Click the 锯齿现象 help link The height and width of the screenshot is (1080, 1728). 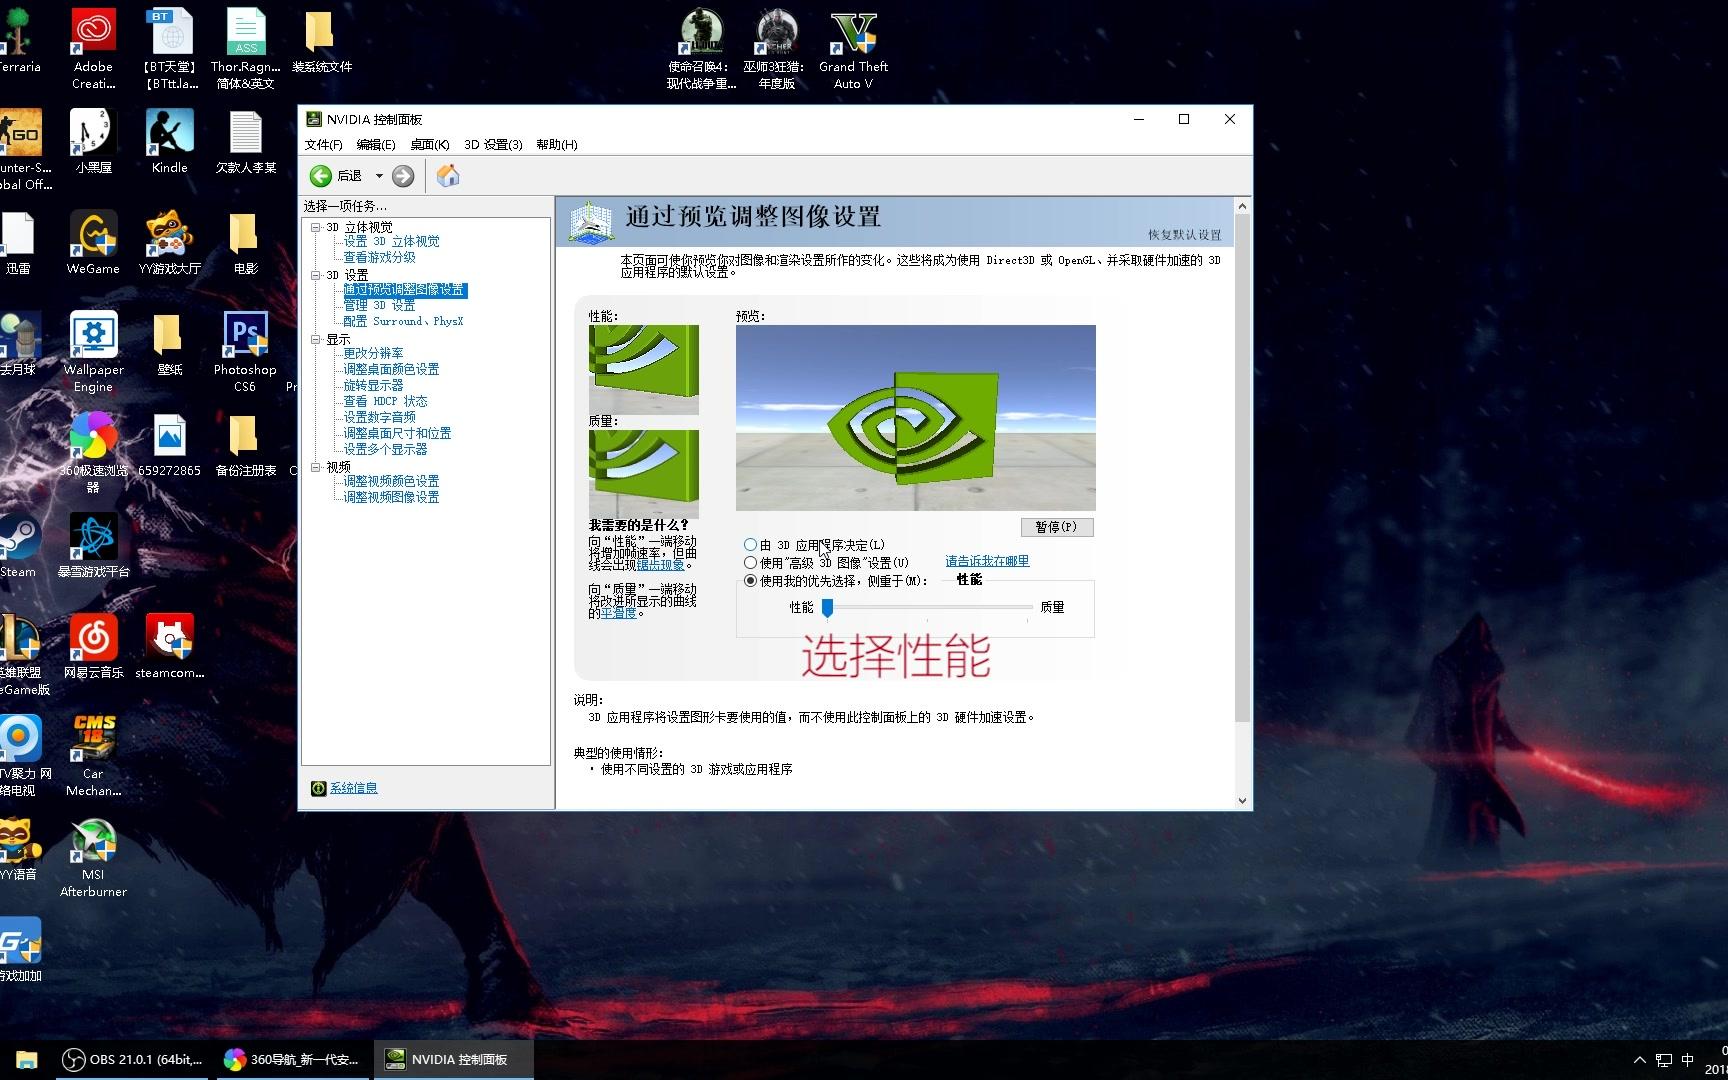660,566
